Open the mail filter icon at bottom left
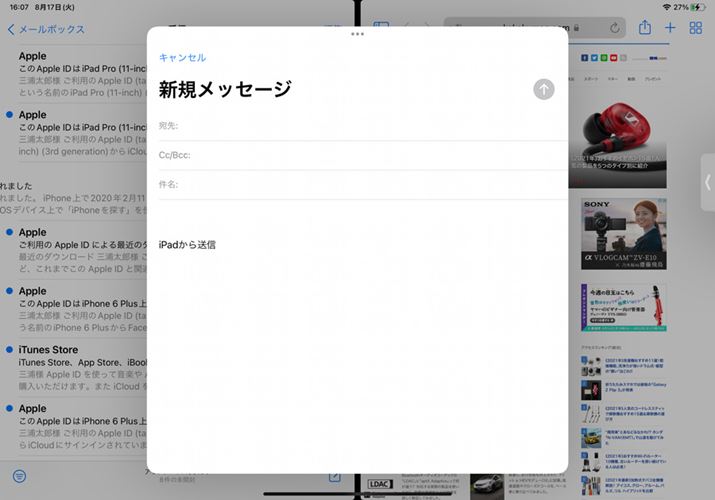 click(x=18, y=476)
